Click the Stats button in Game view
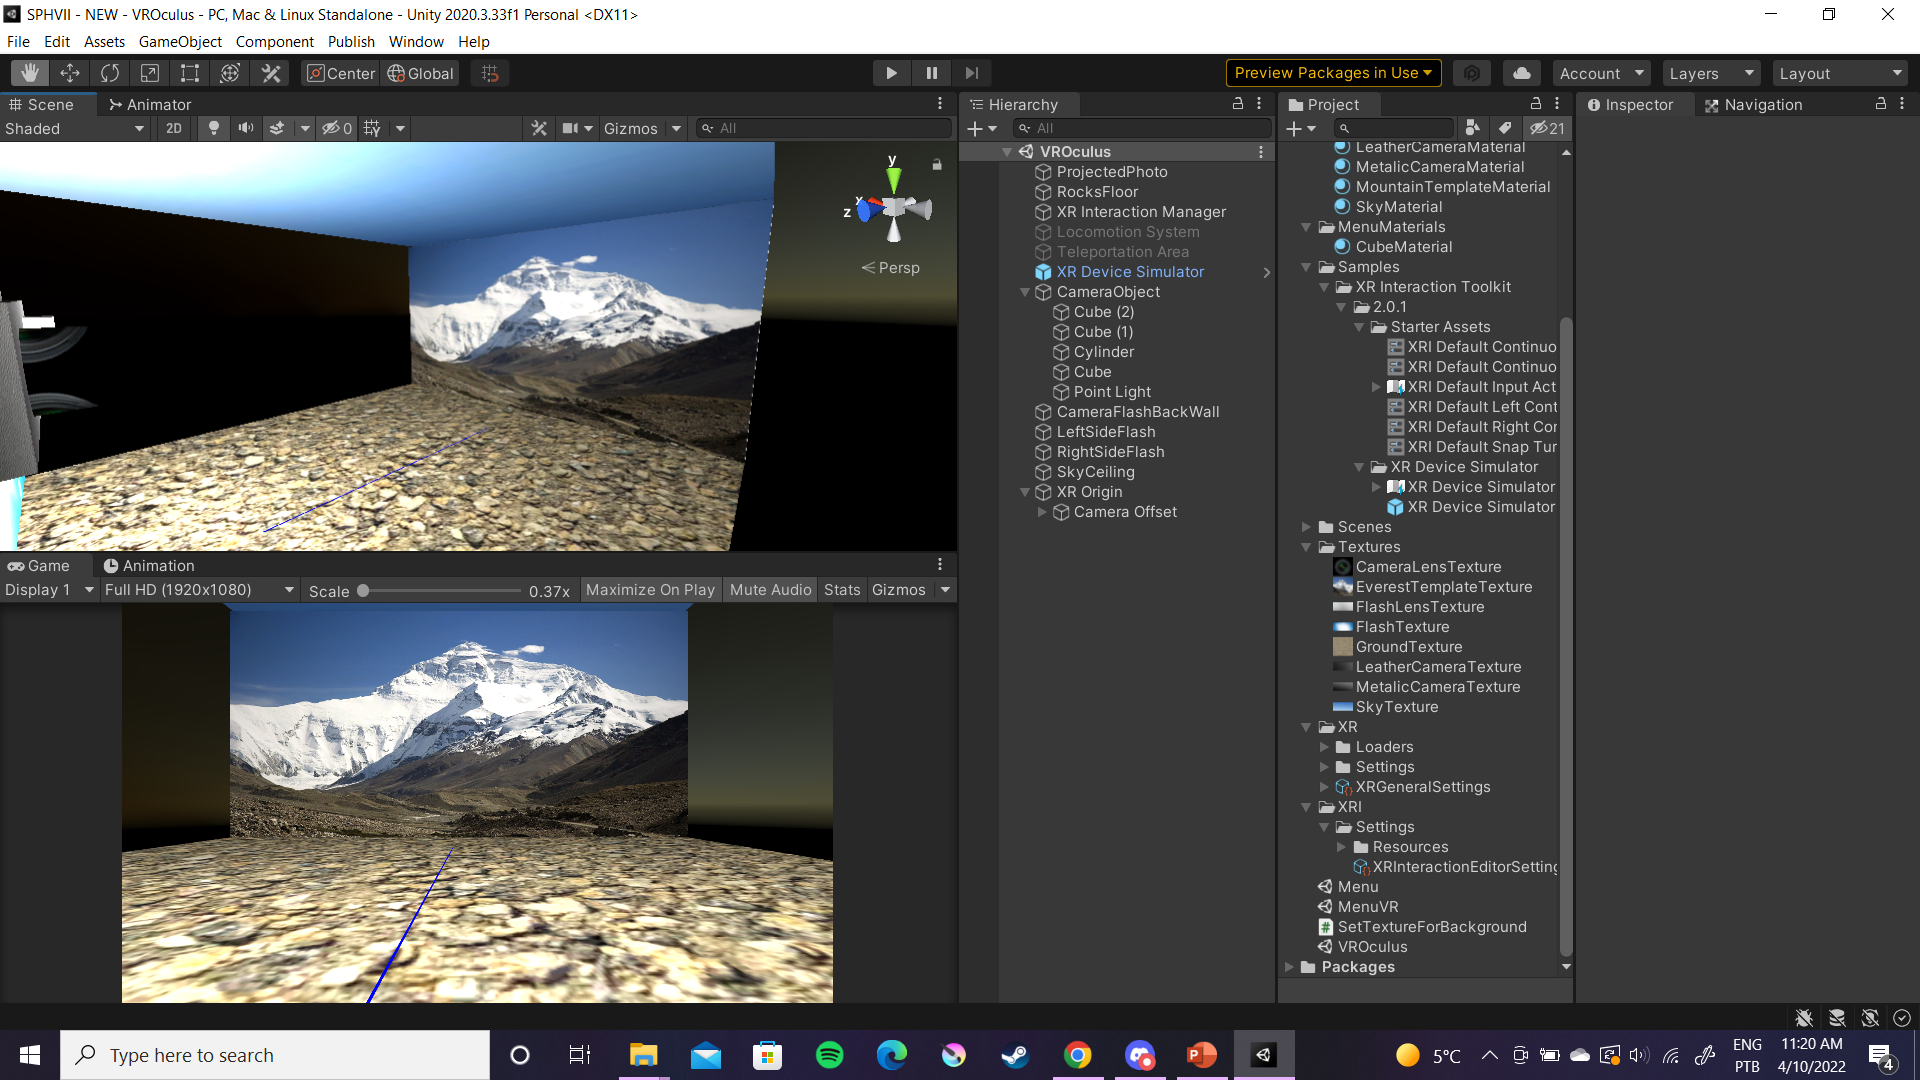The width and height of the screenshot is (1920, 1080). pos(842,590)
